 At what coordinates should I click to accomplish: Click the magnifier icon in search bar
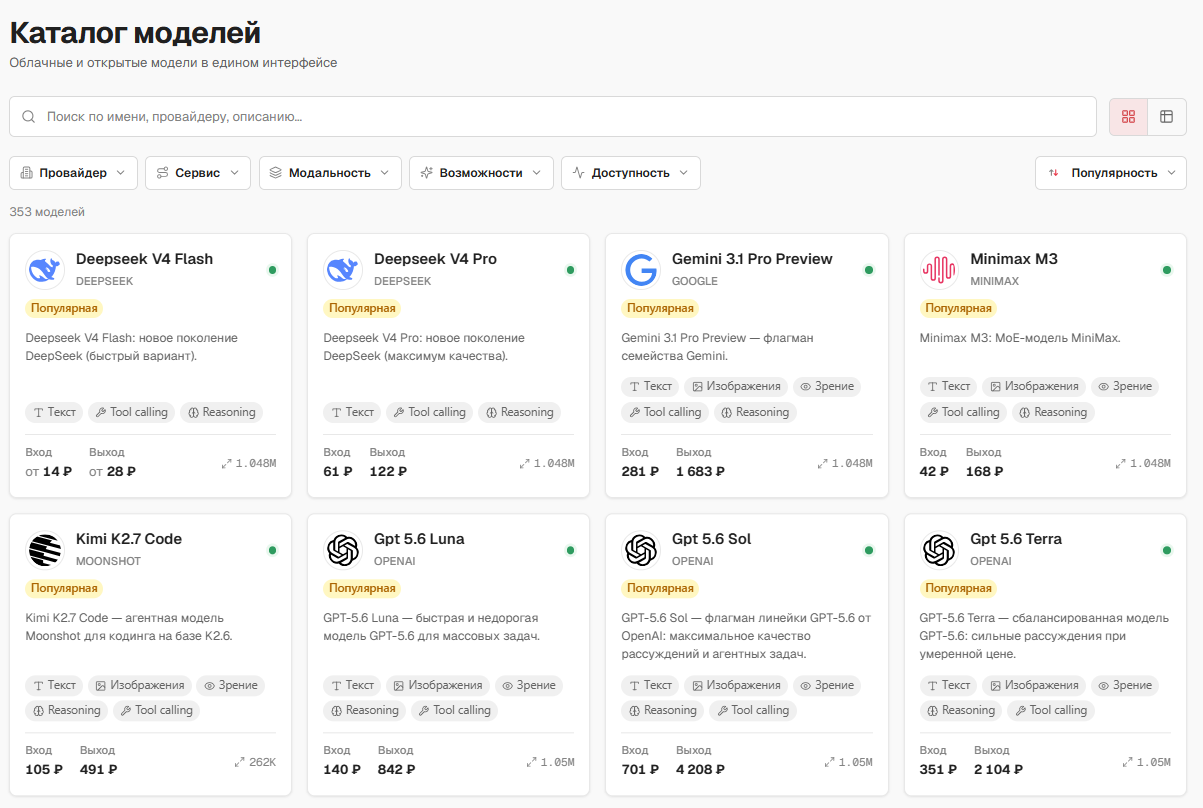(x=29, y=117)
